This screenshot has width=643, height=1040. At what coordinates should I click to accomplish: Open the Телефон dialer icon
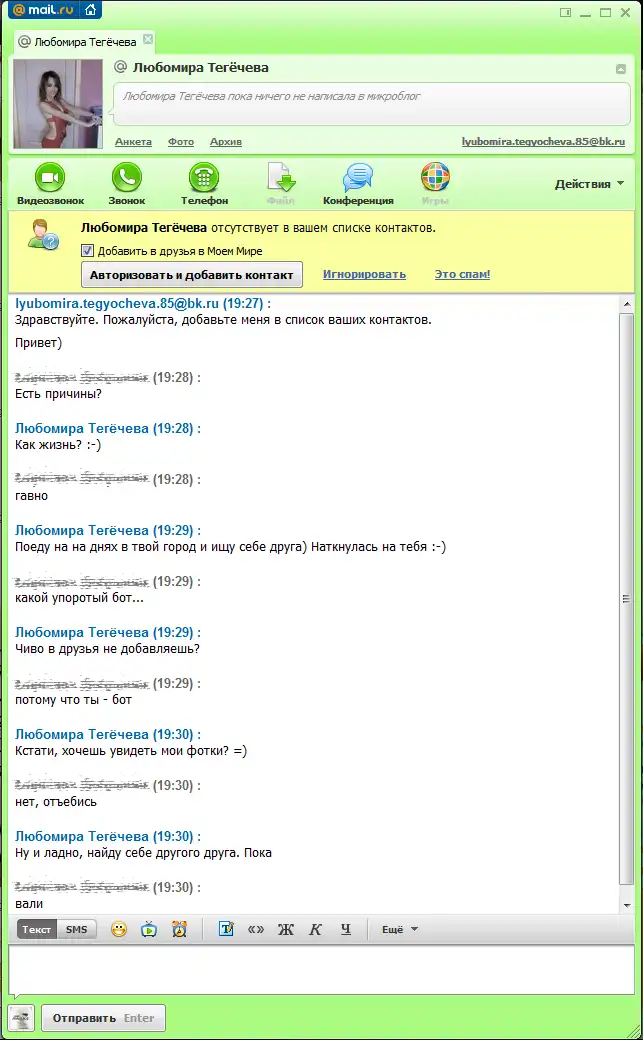pyautogui.click(x=204, y=179)
